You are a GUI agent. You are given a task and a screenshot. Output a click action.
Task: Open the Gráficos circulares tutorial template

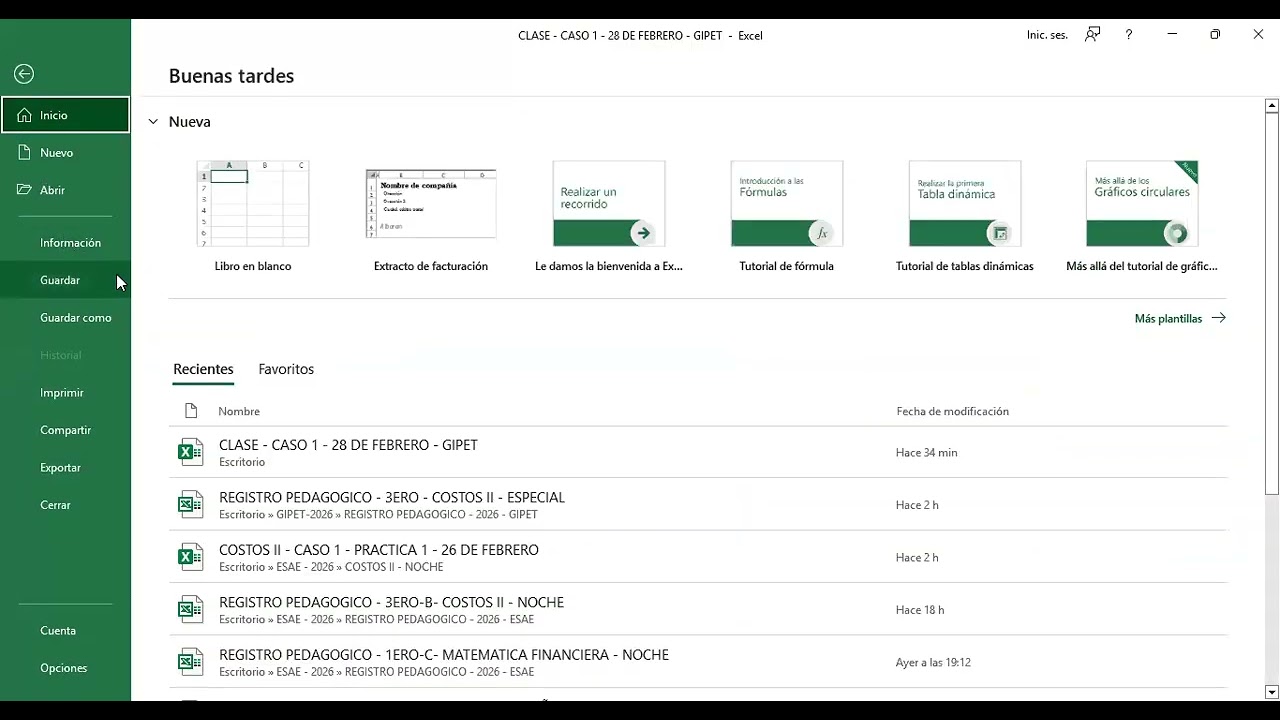tap(1142, 216)
